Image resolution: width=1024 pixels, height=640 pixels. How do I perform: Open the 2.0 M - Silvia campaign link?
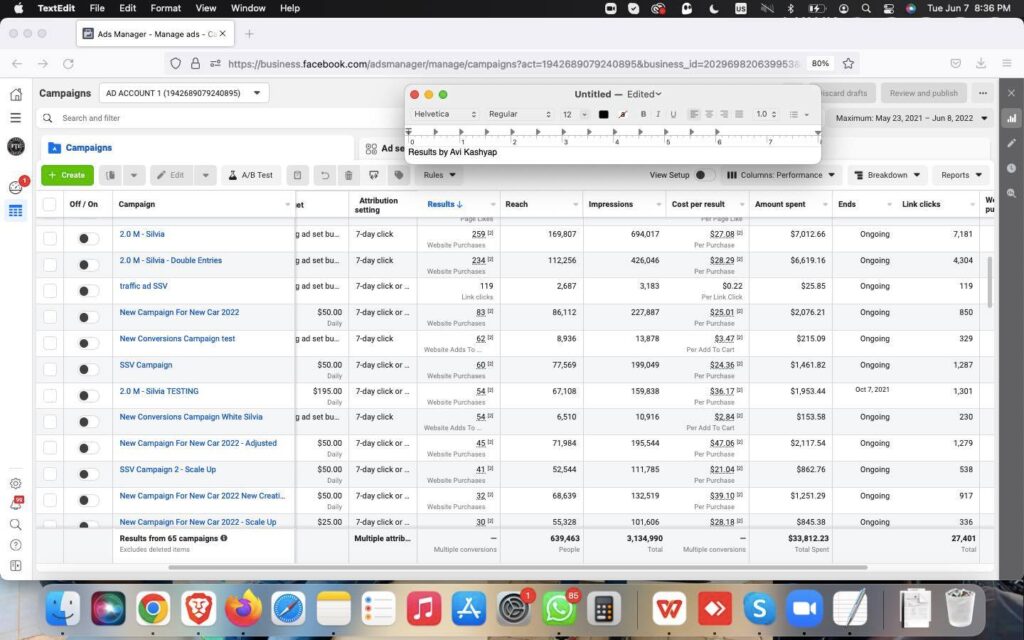142,234
